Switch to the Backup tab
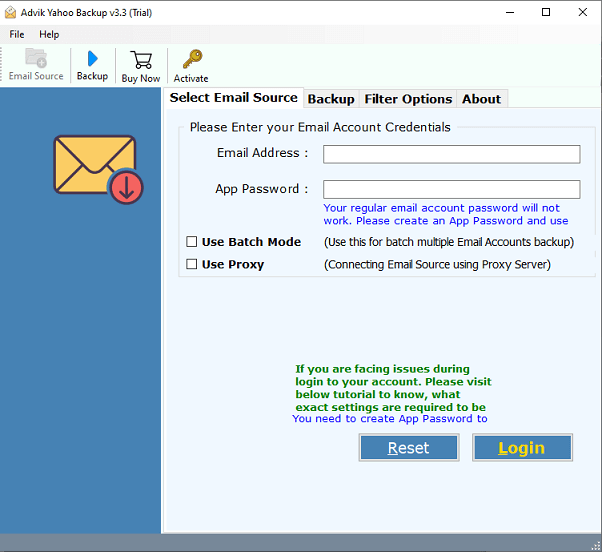The height and width of the screenshot is (552, 602). (331, 99)
